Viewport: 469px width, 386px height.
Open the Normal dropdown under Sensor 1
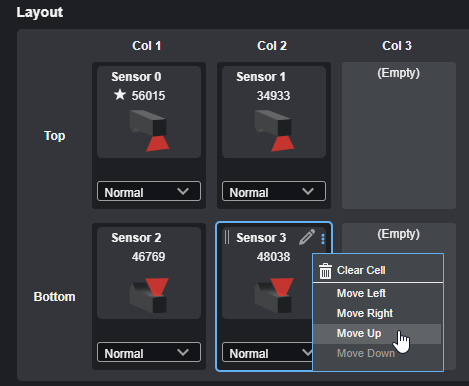point(274,191)
